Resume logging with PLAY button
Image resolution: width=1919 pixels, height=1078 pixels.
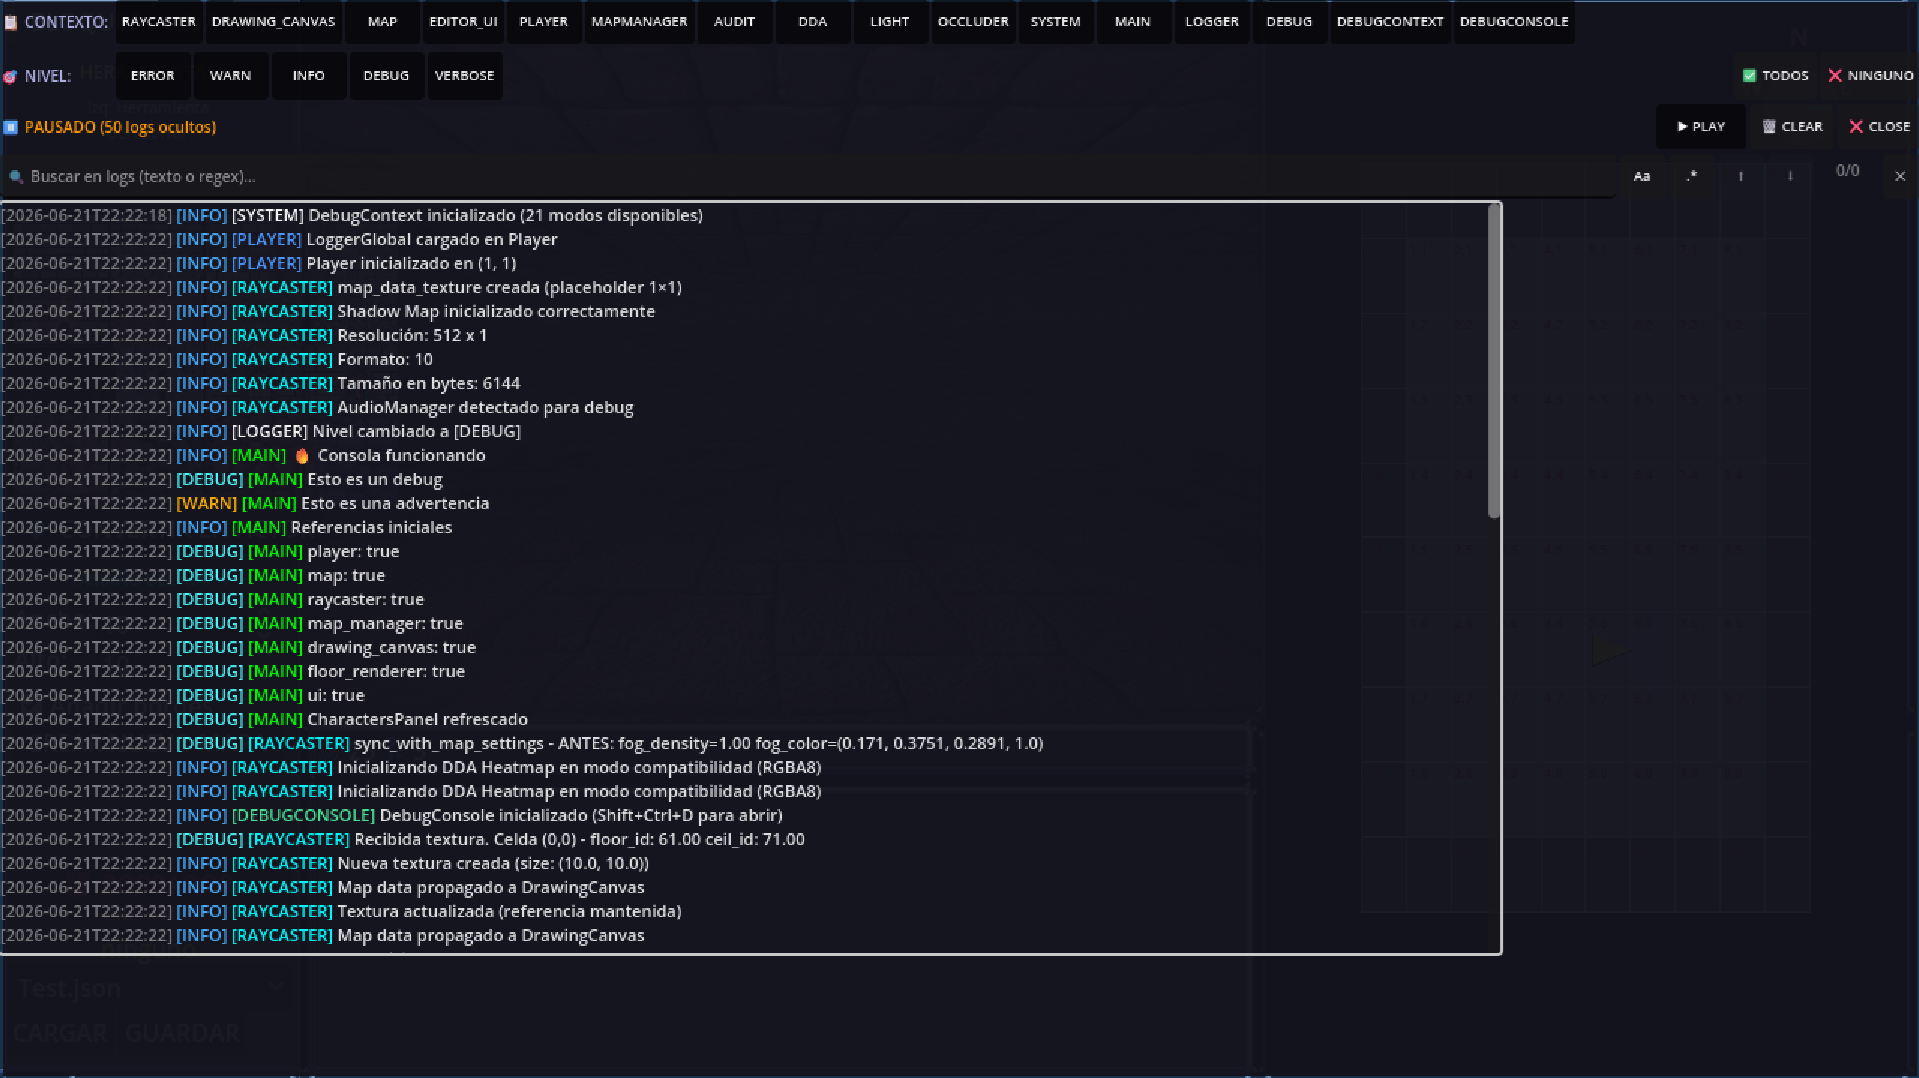pyautogui.click(x=1701, y=127)
